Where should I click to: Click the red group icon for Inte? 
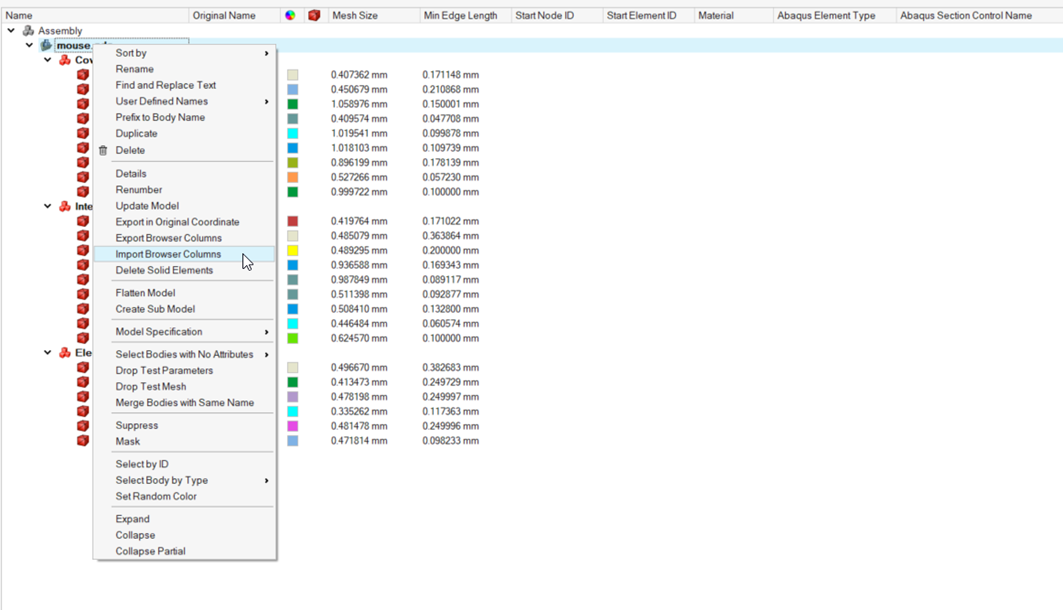pos(65,207)
